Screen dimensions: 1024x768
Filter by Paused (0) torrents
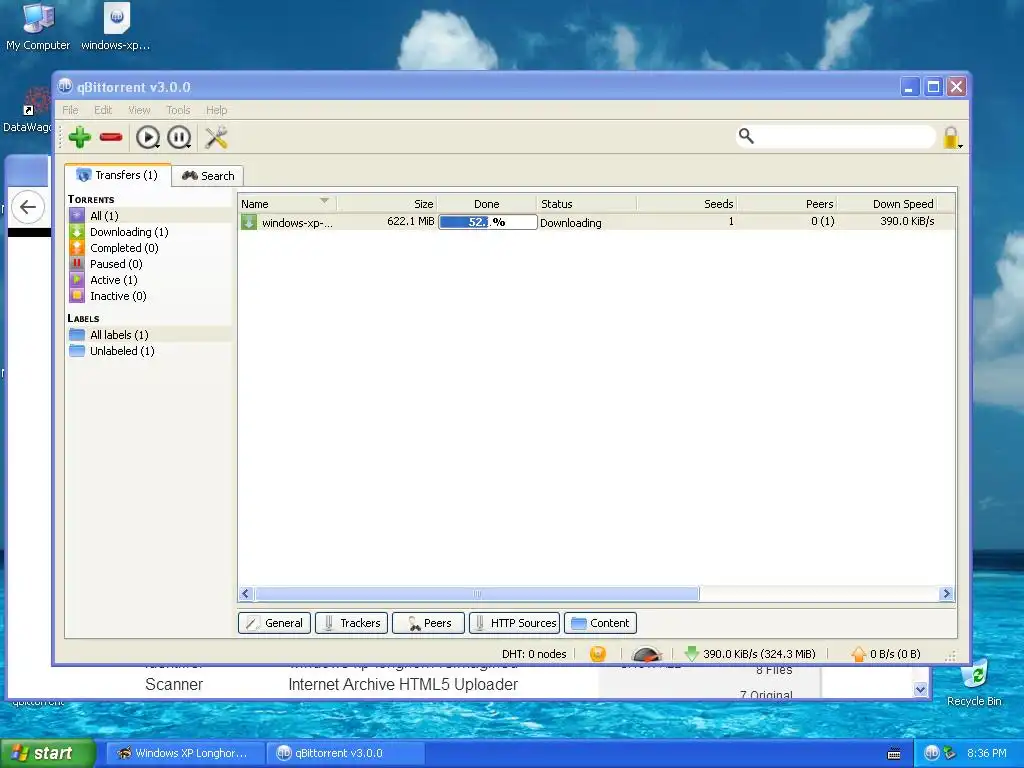point(149,264)
